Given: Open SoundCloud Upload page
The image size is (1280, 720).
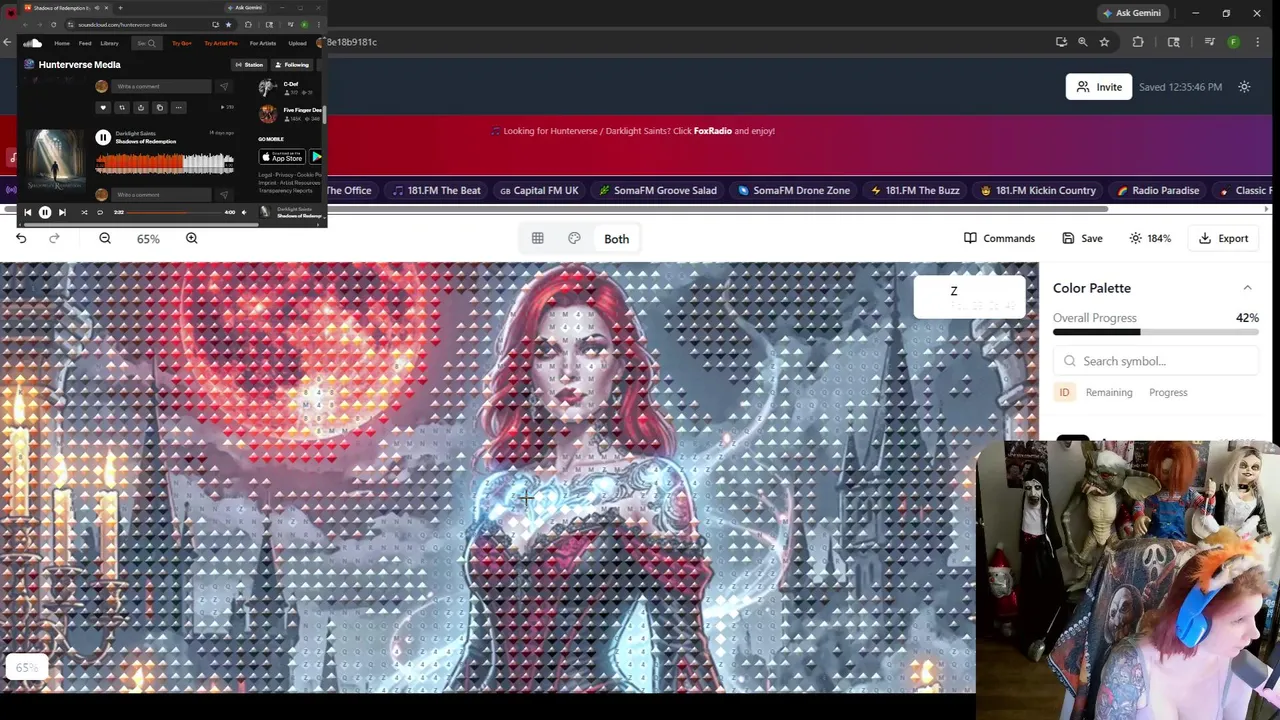Looking at the screenshot, I should click(x=297, y=43).
